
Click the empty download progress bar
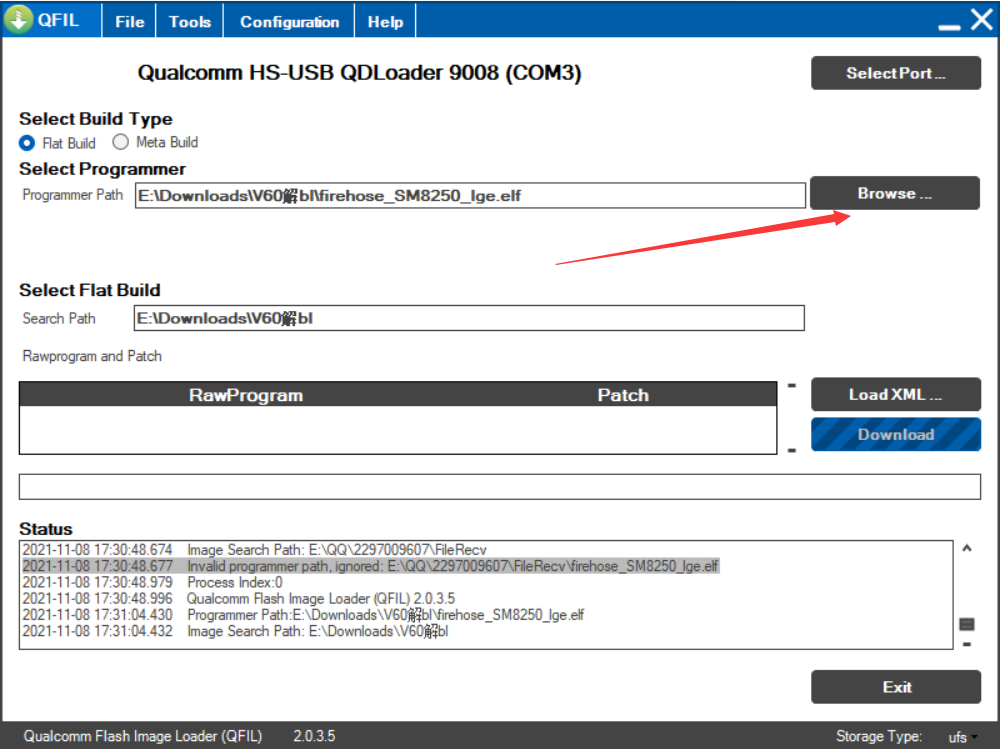500,486
